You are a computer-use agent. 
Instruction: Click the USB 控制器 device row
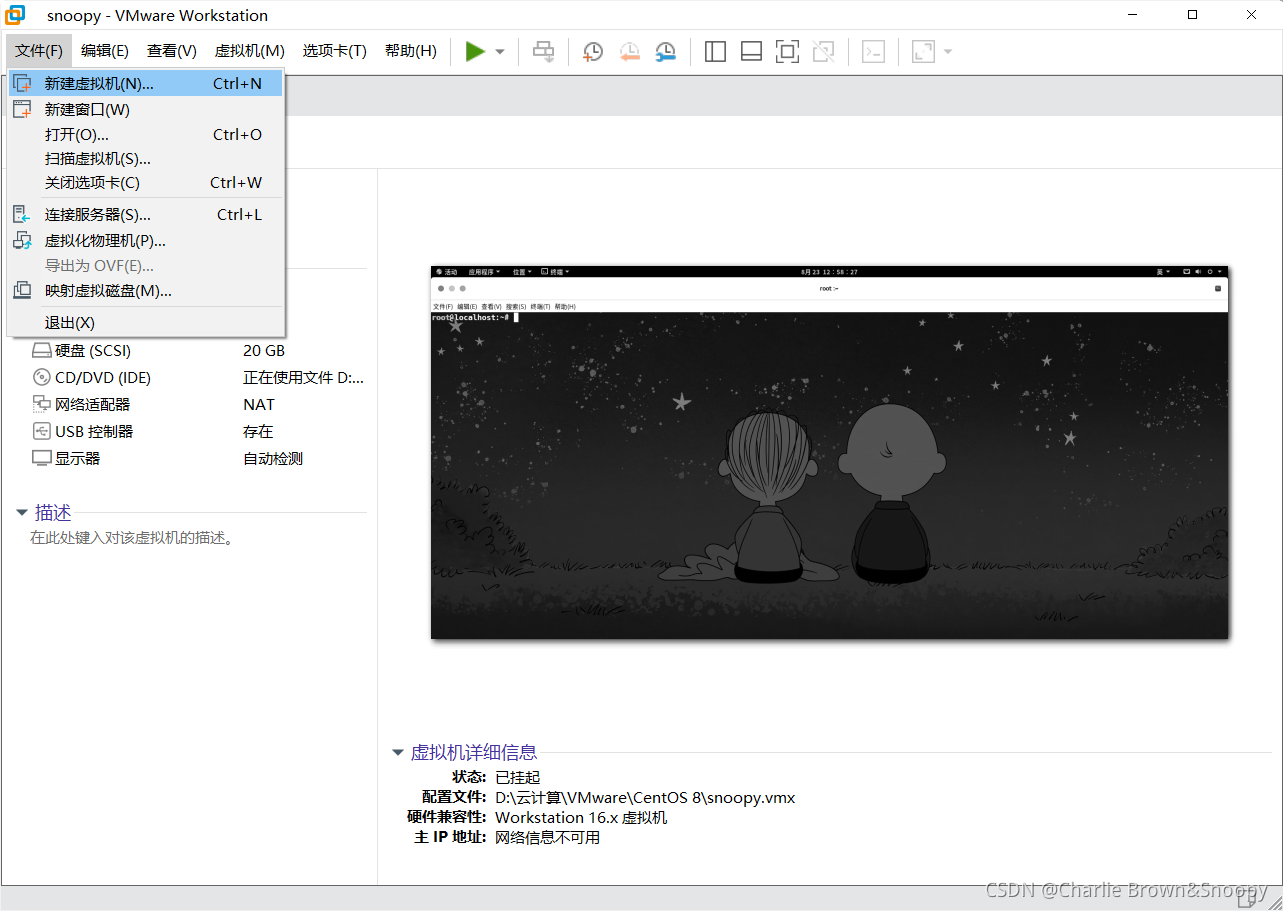[198, 432]
